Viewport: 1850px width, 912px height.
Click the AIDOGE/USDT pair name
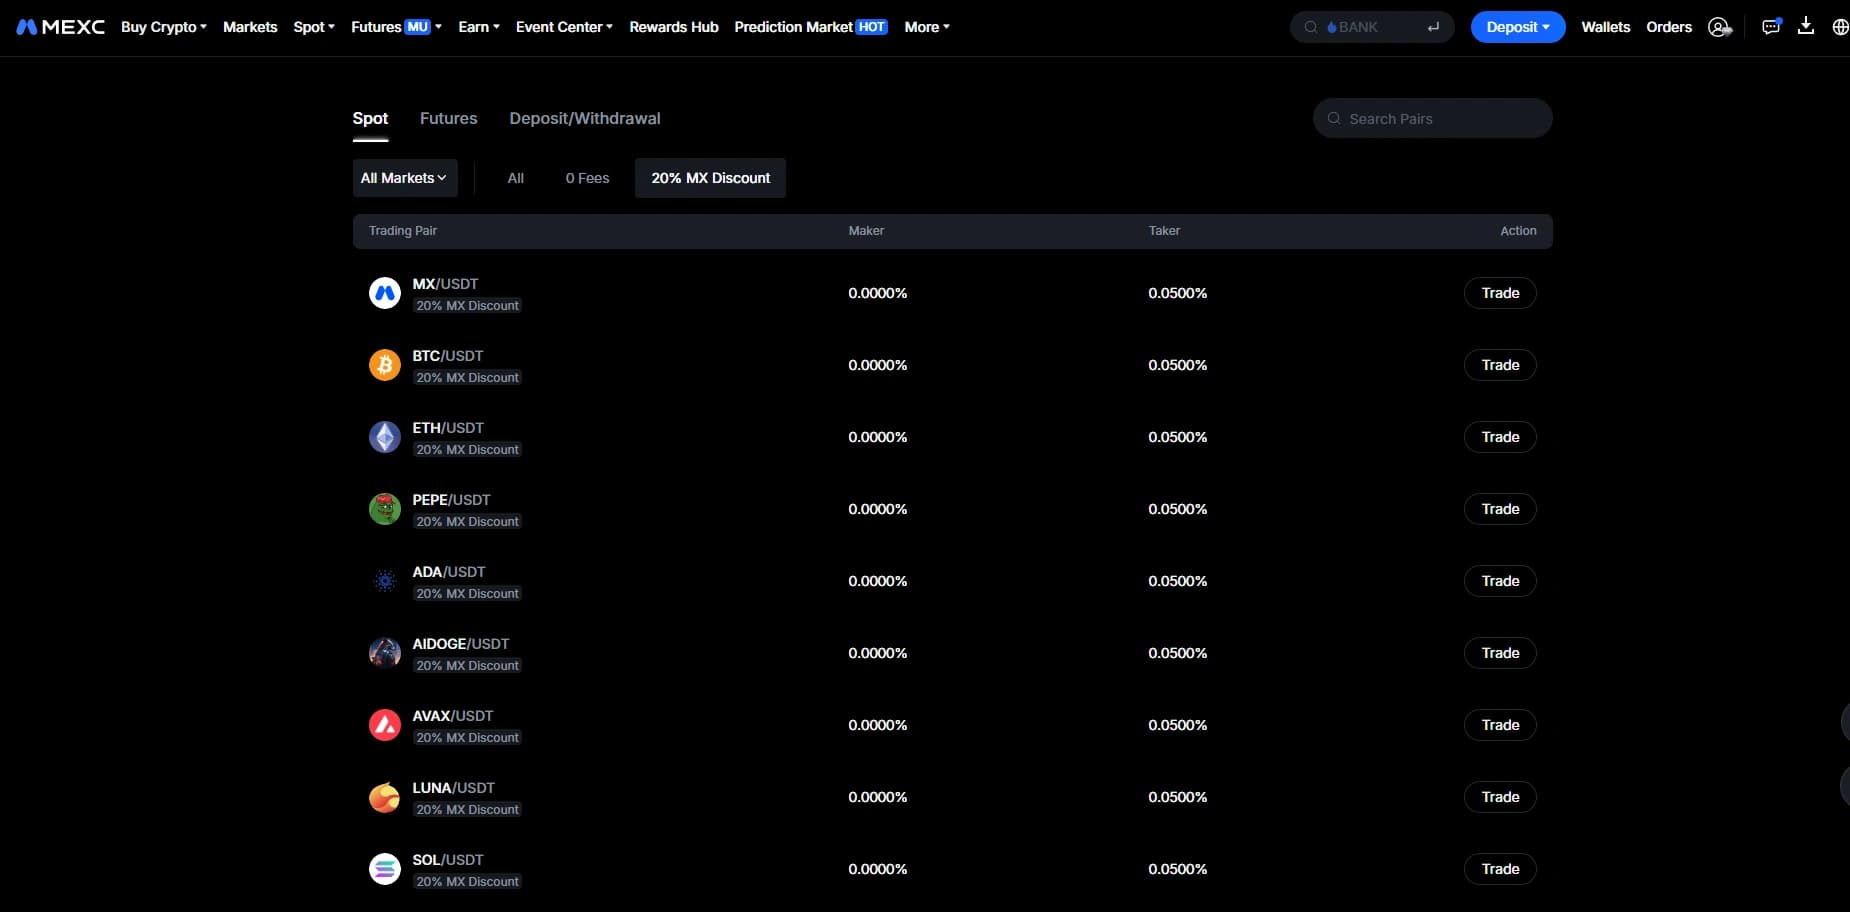(461, 644)
